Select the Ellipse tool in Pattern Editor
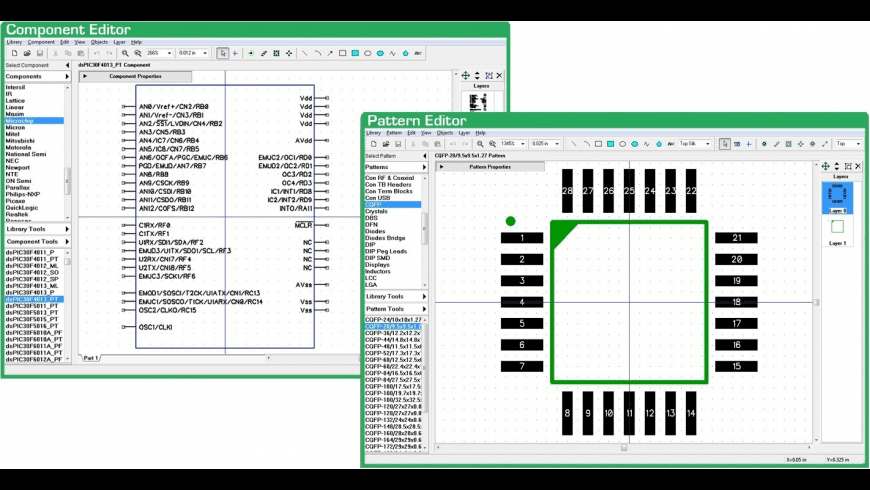870x490 pixels. (623, 144)
